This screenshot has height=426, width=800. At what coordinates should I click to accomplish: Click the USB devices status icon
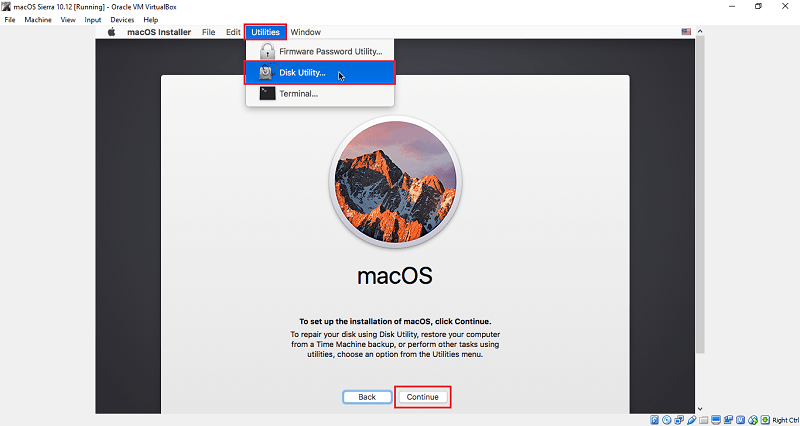pos(691,420)
